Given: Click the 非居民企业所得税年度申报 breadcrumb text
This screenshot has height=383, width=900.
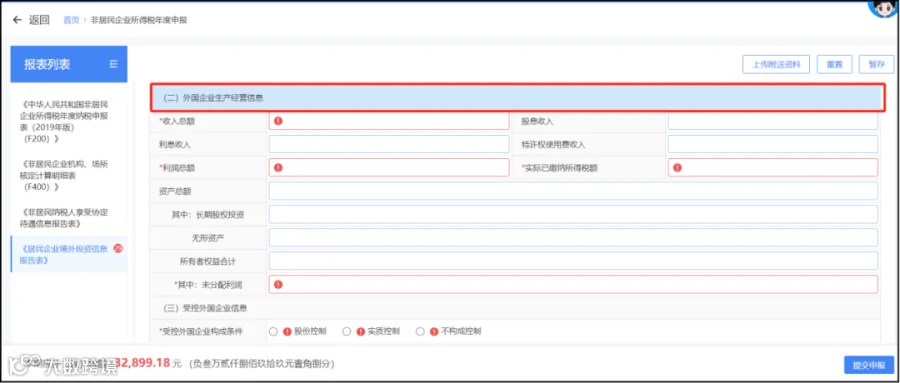Looking at the screenshot, I should (139, 20).
